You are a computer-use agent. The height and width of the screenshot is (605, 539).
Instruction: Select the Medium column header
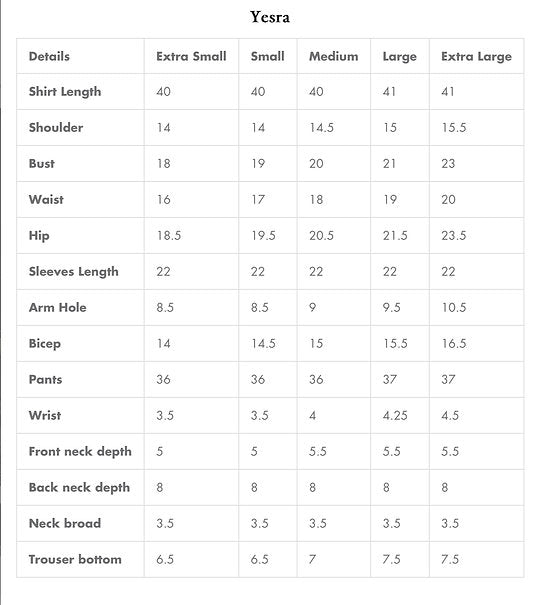[x=334, y=56]
